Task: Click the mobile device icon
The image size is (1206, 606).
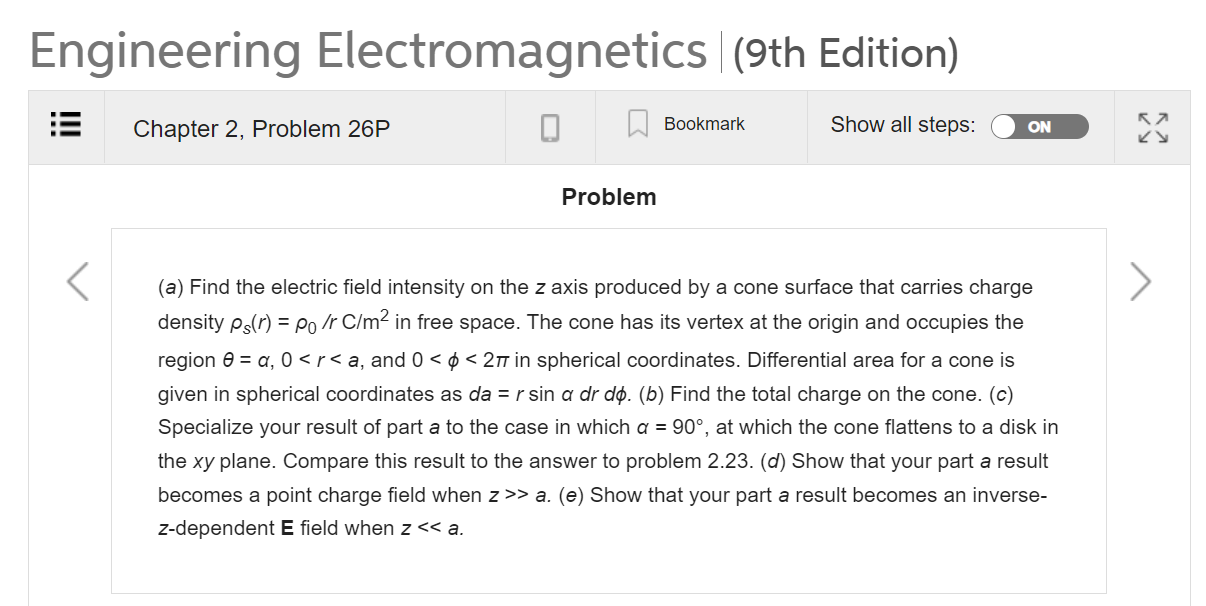Action: click(x=549, y=126)
